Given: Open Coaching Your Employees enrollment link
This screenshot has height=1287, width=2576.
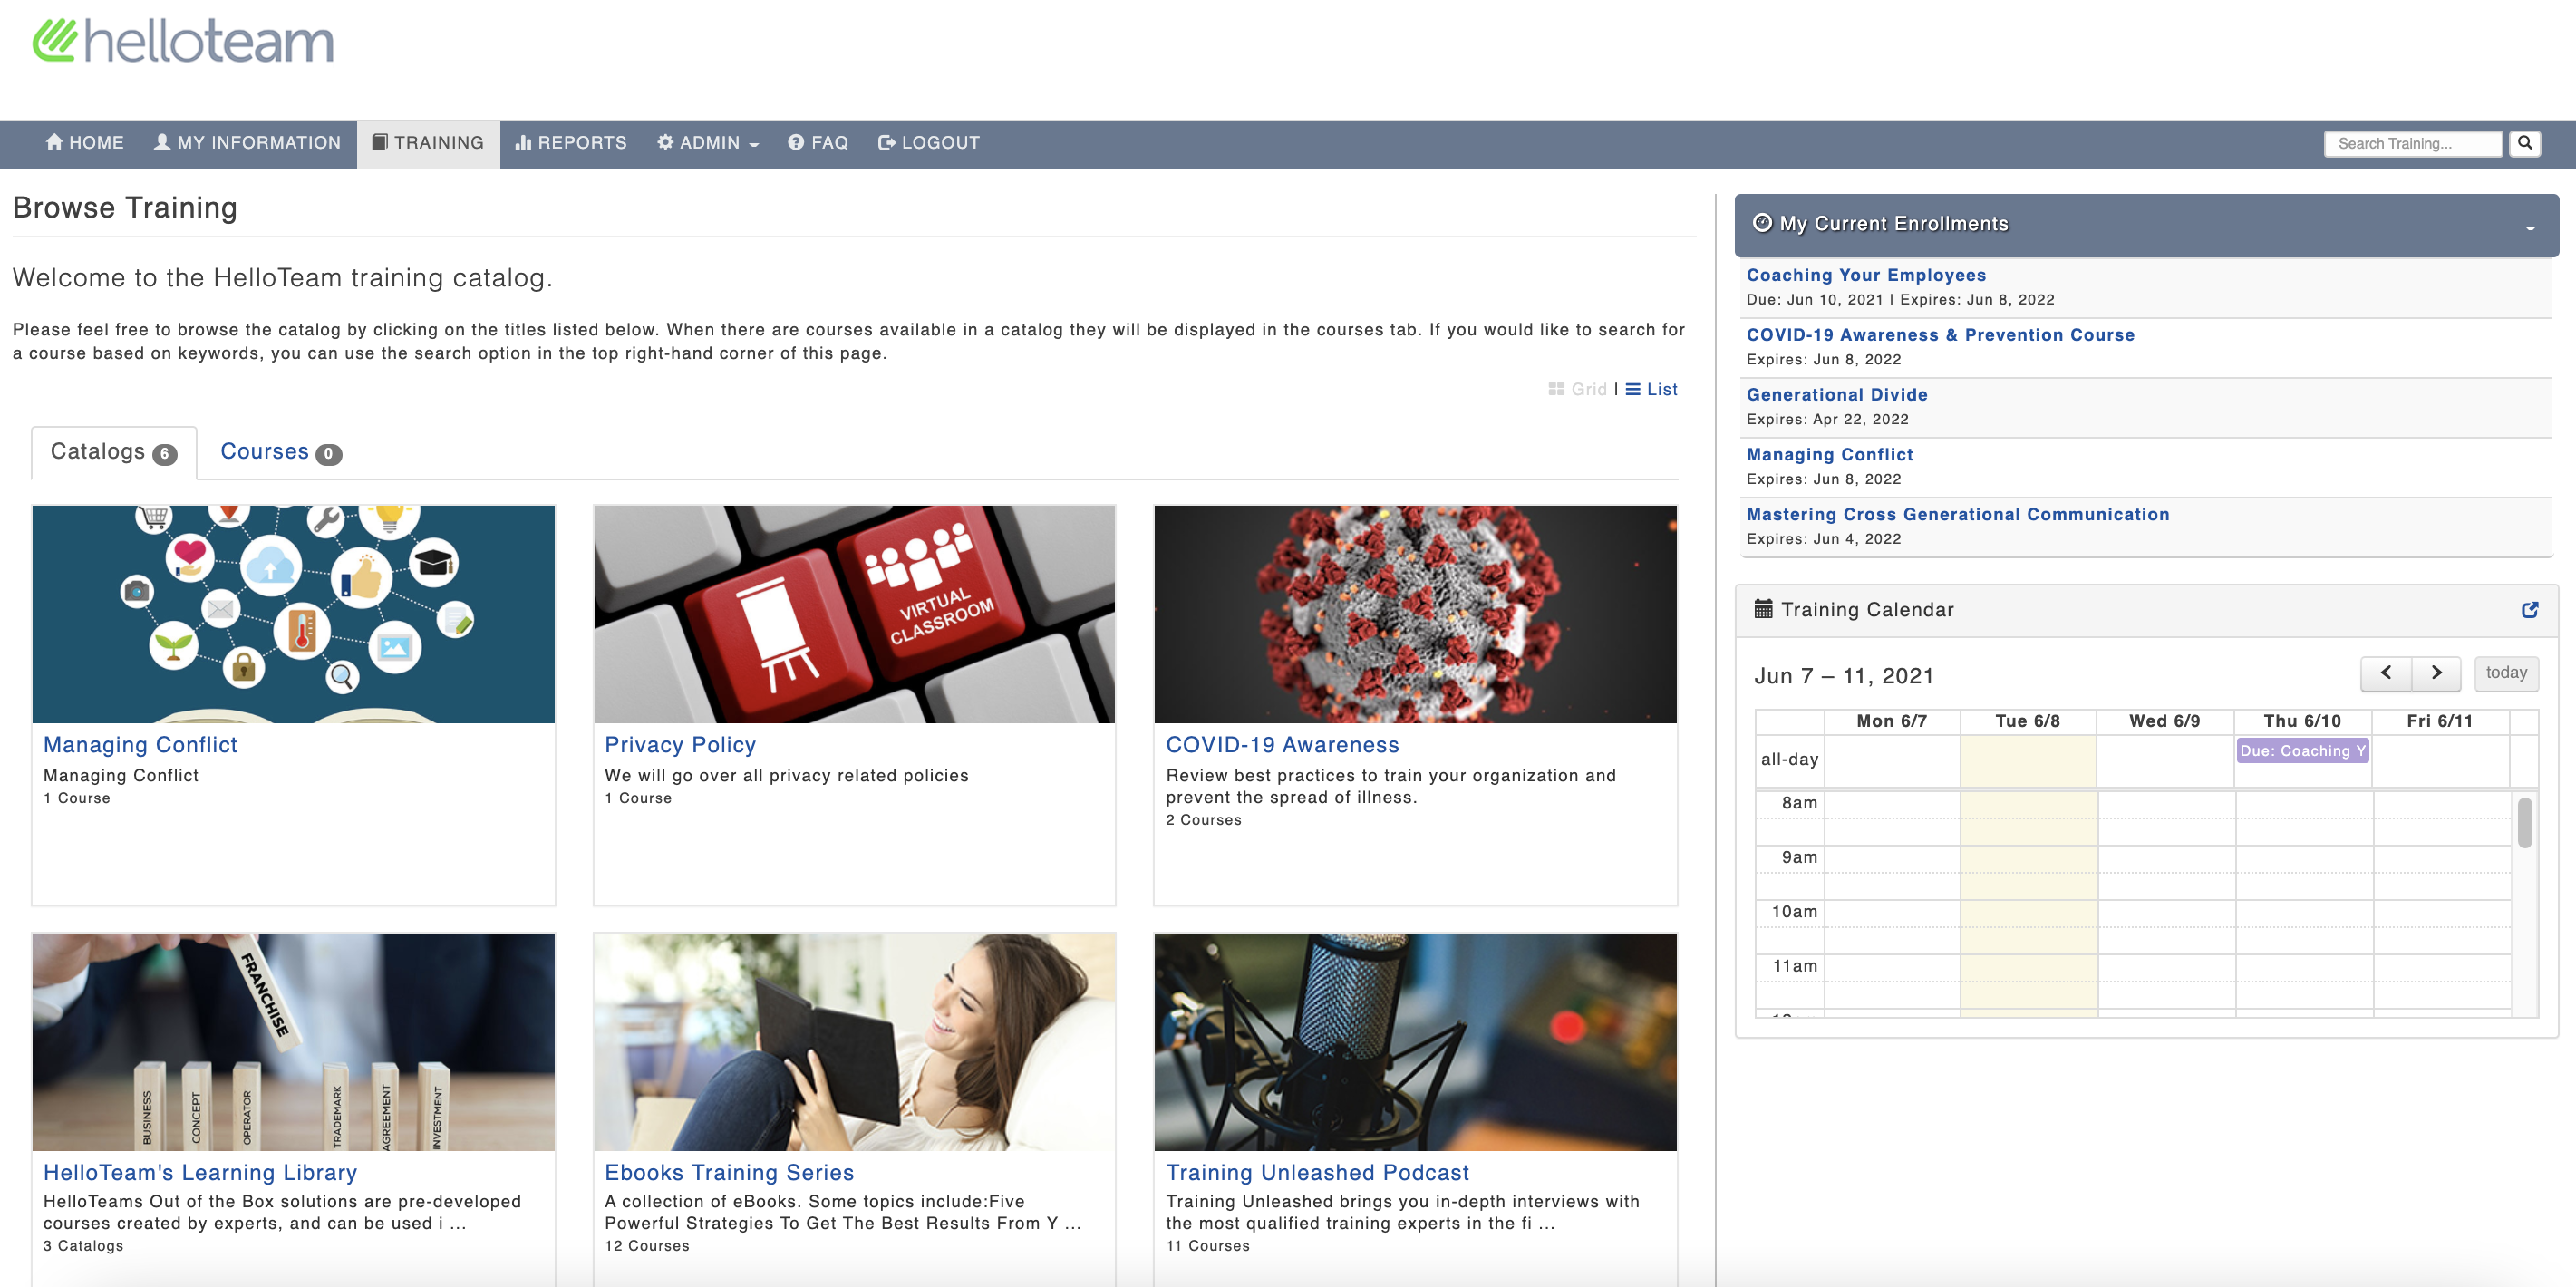Looking at the screenshot, I should (1865, 275).
